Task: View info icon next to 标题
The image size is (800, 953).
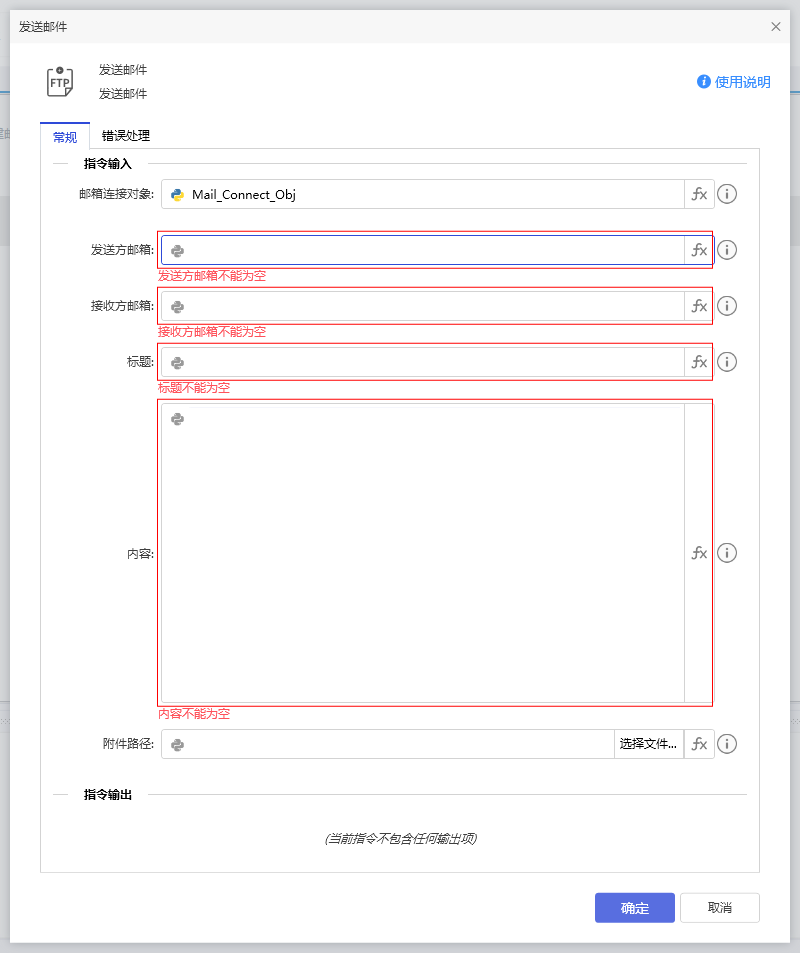Action: pyautogui.click(x=727, y=362)
